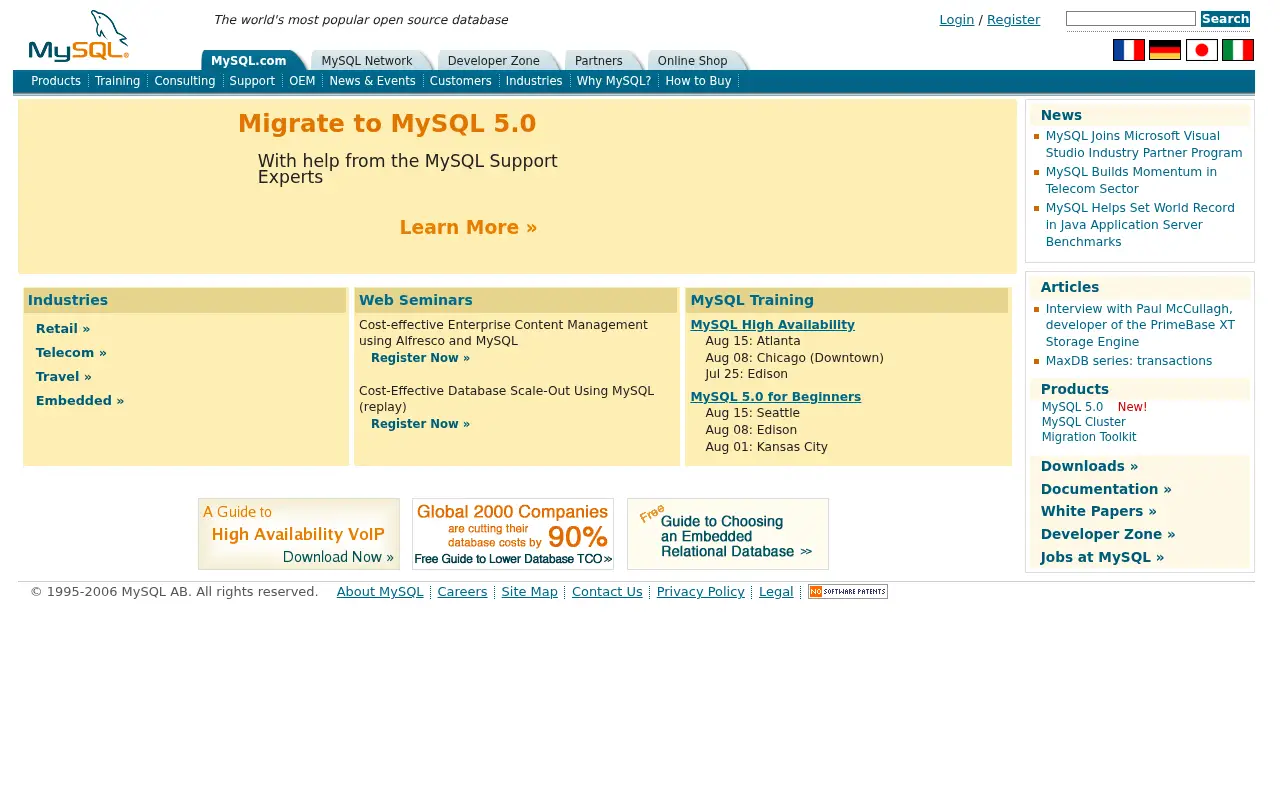Go to the Online Shop tab
The height and width of the screenshot is (800, 1280).
(x=693, y=61)
